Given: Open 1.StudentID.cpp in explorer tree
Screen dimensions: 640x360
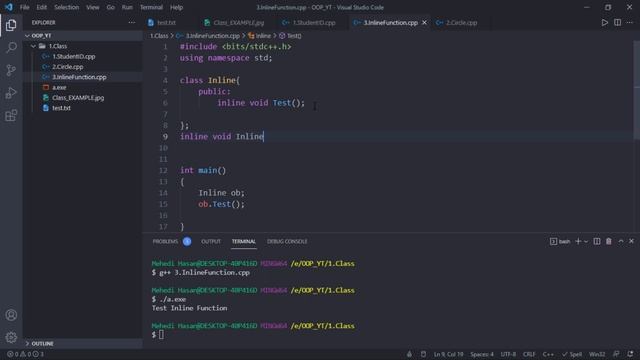Looking at the screenshot, I should coord(73,56).
